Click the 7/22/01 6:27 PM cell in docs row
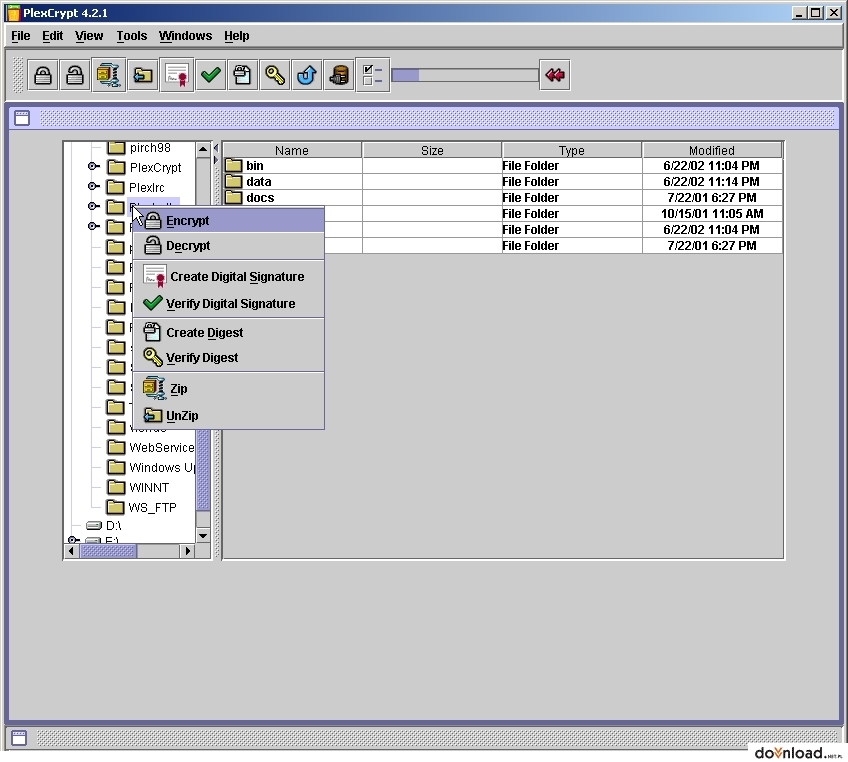 click(x=712, y=197)
